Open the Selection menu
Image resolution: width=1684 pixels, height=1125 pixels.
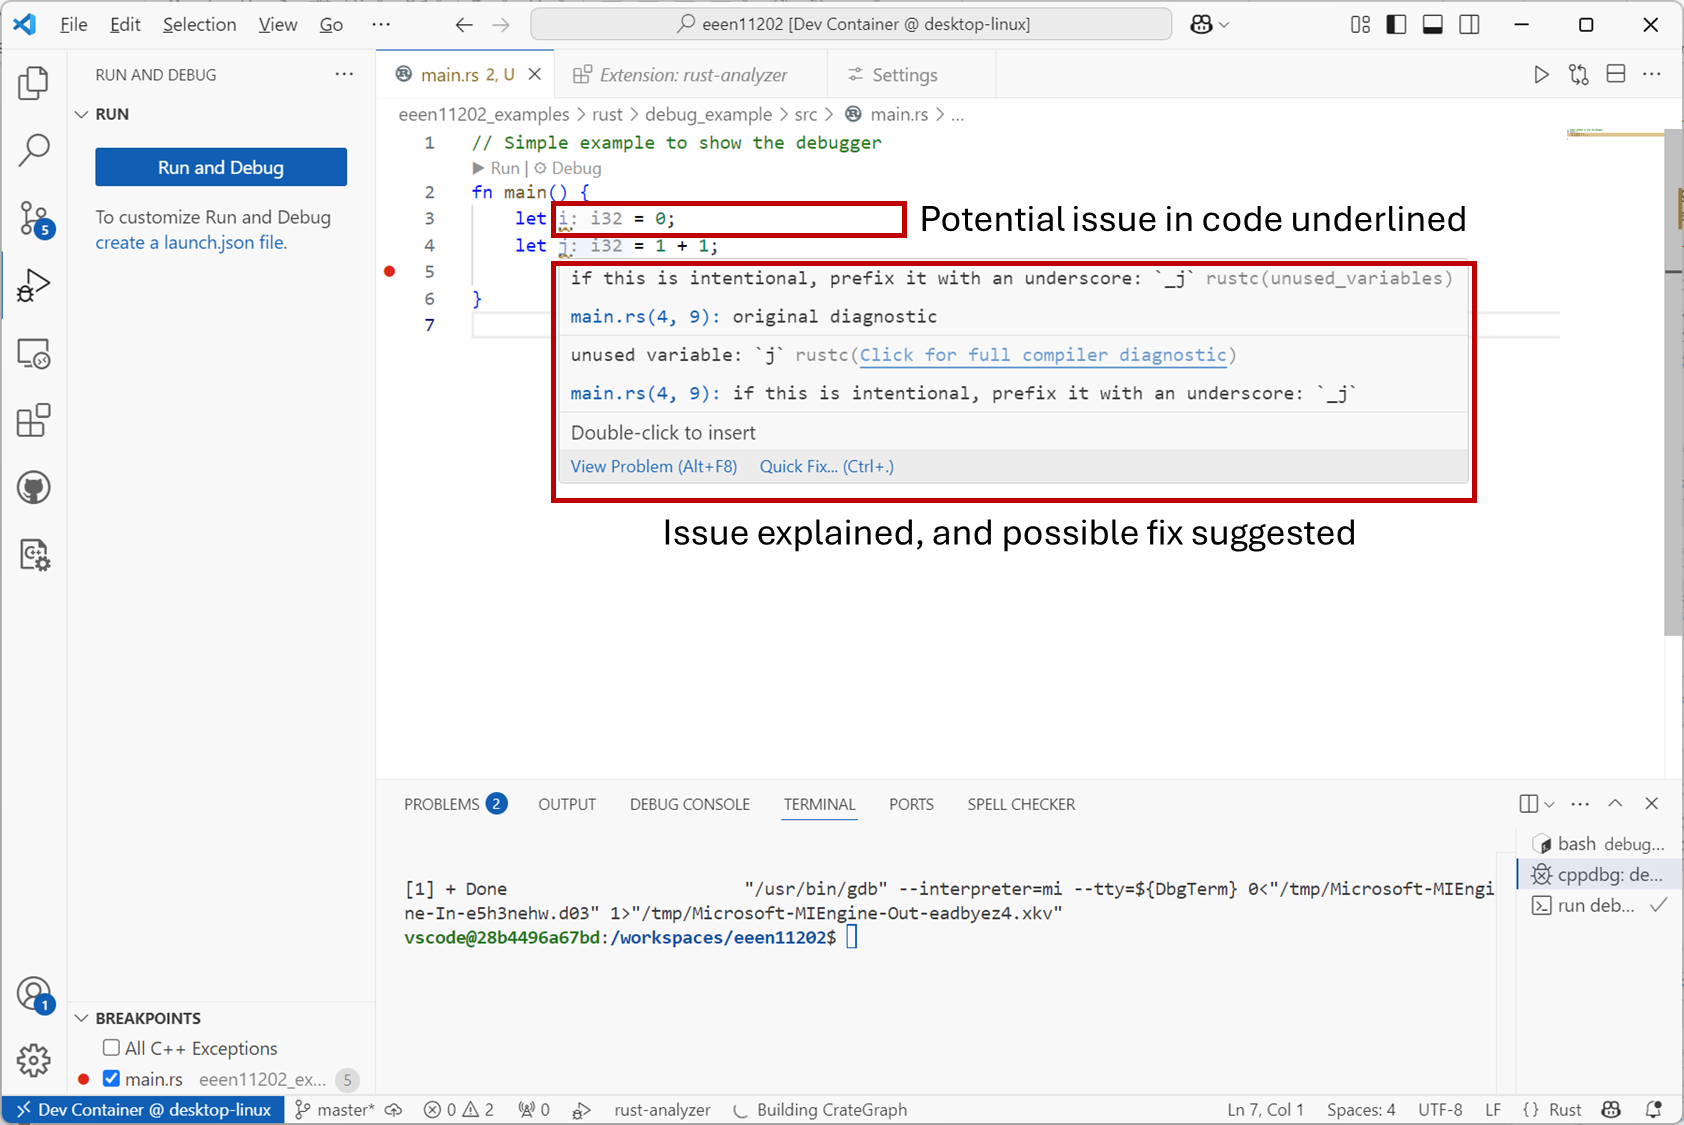(199, 24)
